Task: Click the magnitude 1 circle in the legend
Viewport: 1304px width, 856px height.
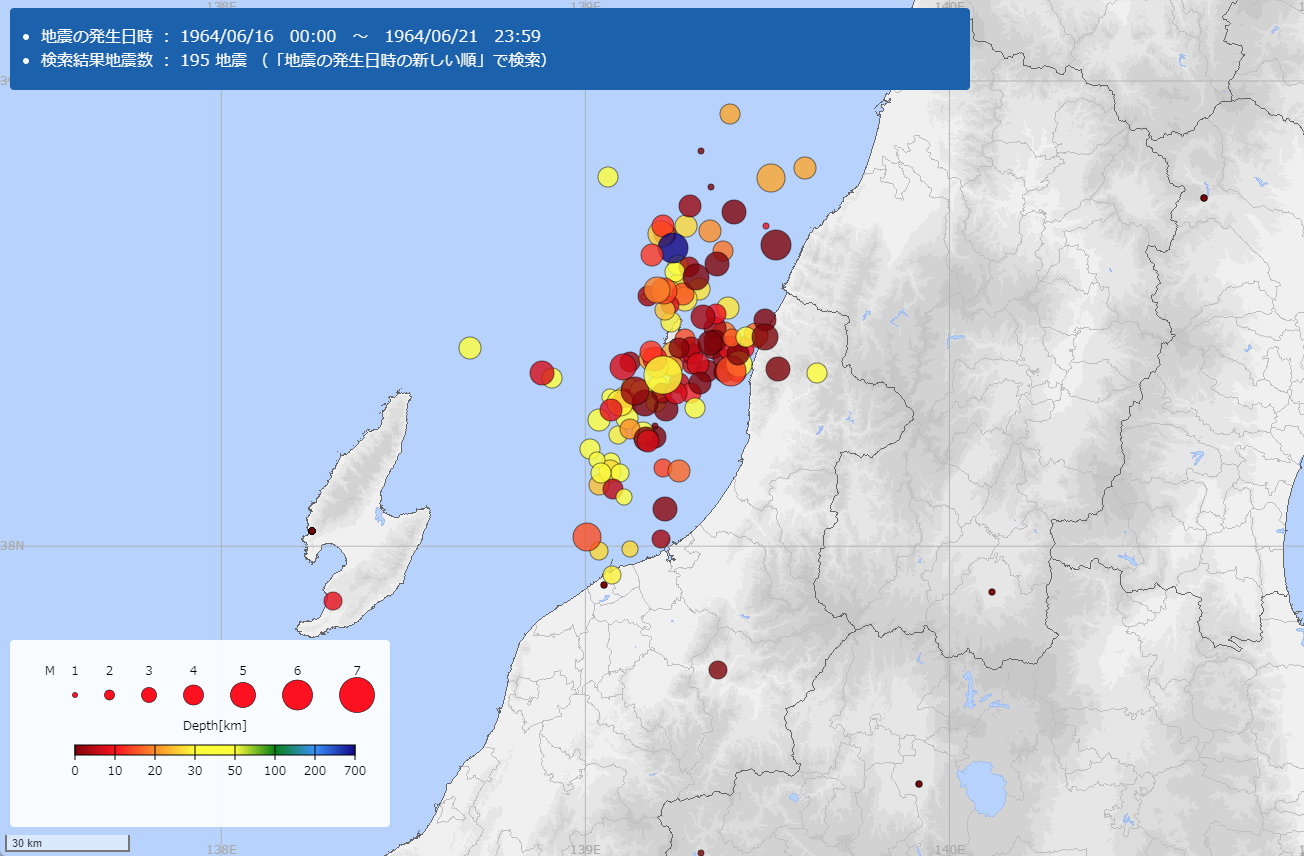Action: point(75,695)
